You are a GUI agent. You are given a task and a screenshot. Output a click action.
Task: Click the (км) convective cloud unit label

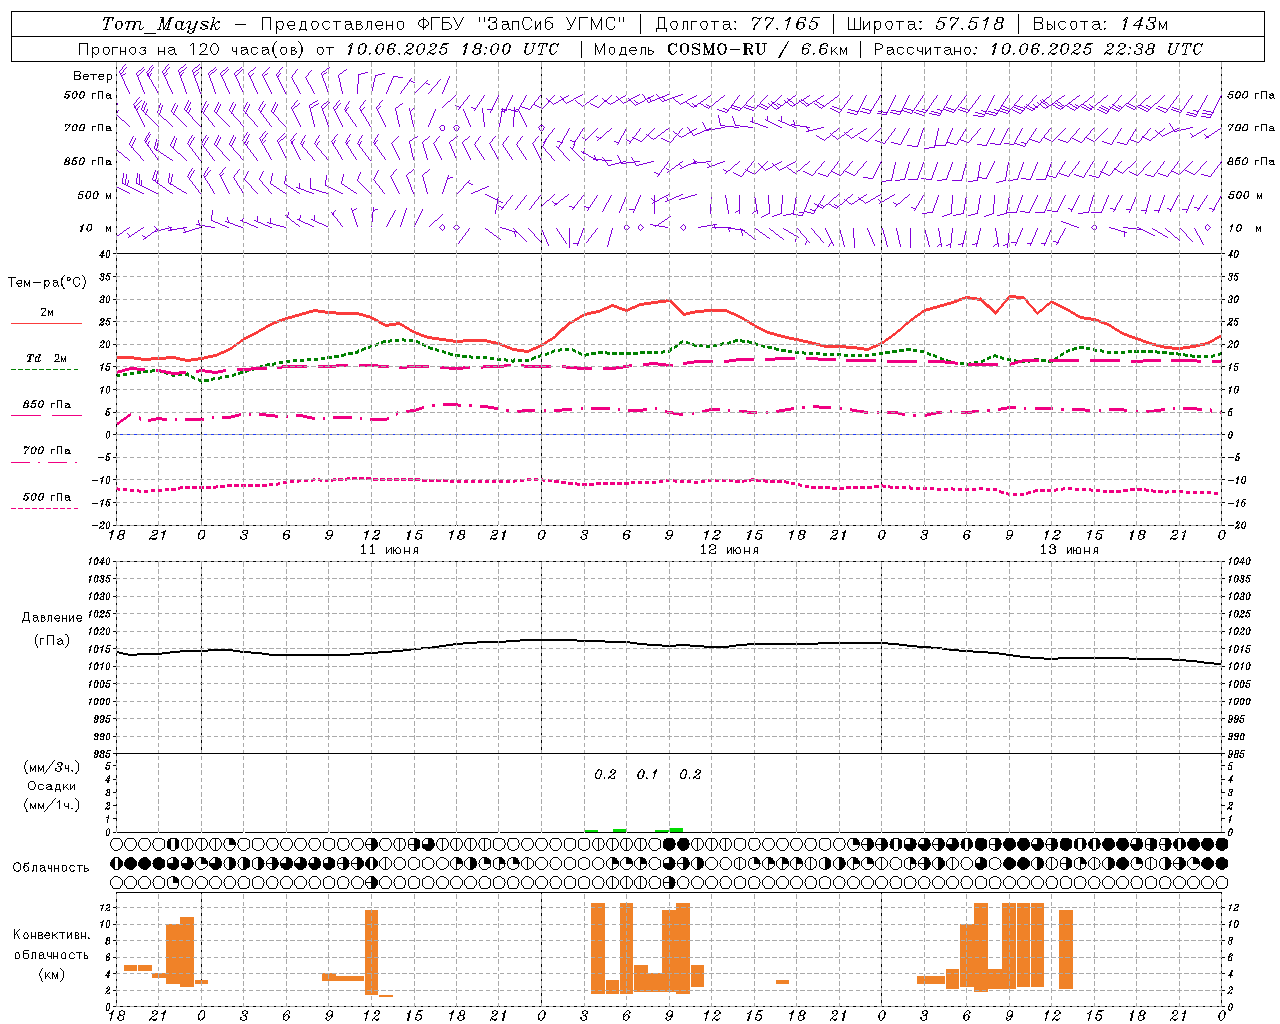click(52, 974)
